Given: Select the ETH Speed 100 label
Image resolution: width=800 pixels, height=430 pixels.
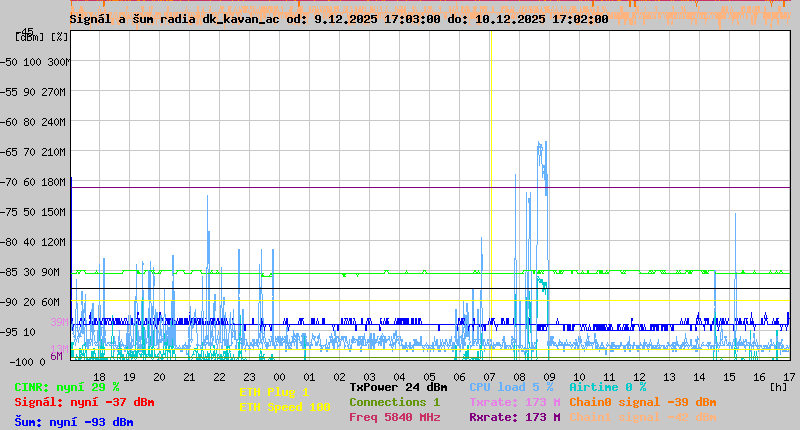Looking at the screenshot, I should [284, 407].
